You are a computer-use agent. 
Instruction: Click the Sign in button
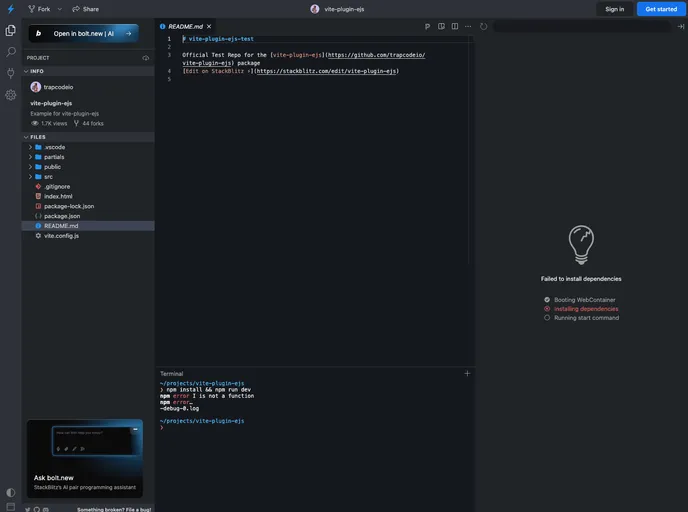[614, 9]
